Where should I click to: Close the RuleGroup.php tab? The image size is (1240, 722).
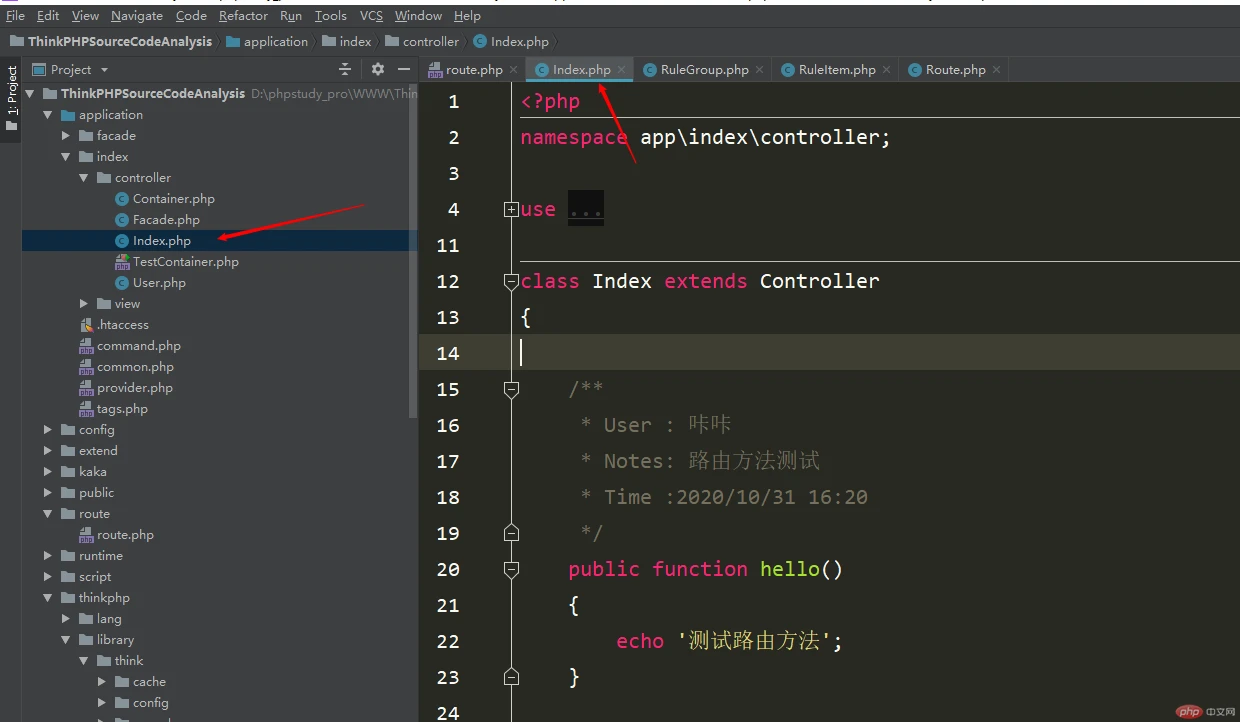tap(760, 69)
